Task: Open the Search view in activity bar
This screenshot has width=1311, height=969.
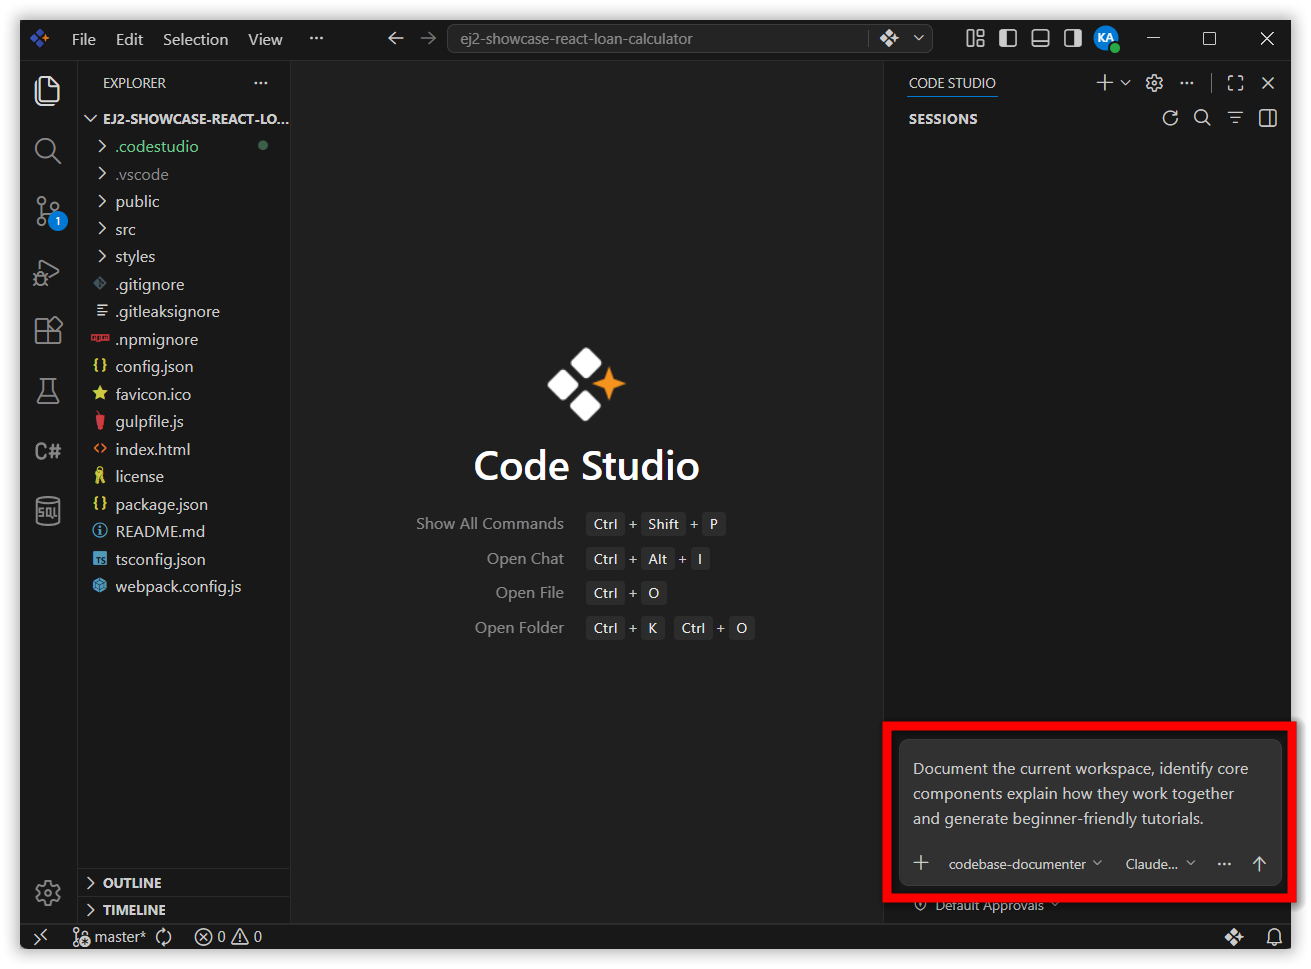Action: (48, 151)
